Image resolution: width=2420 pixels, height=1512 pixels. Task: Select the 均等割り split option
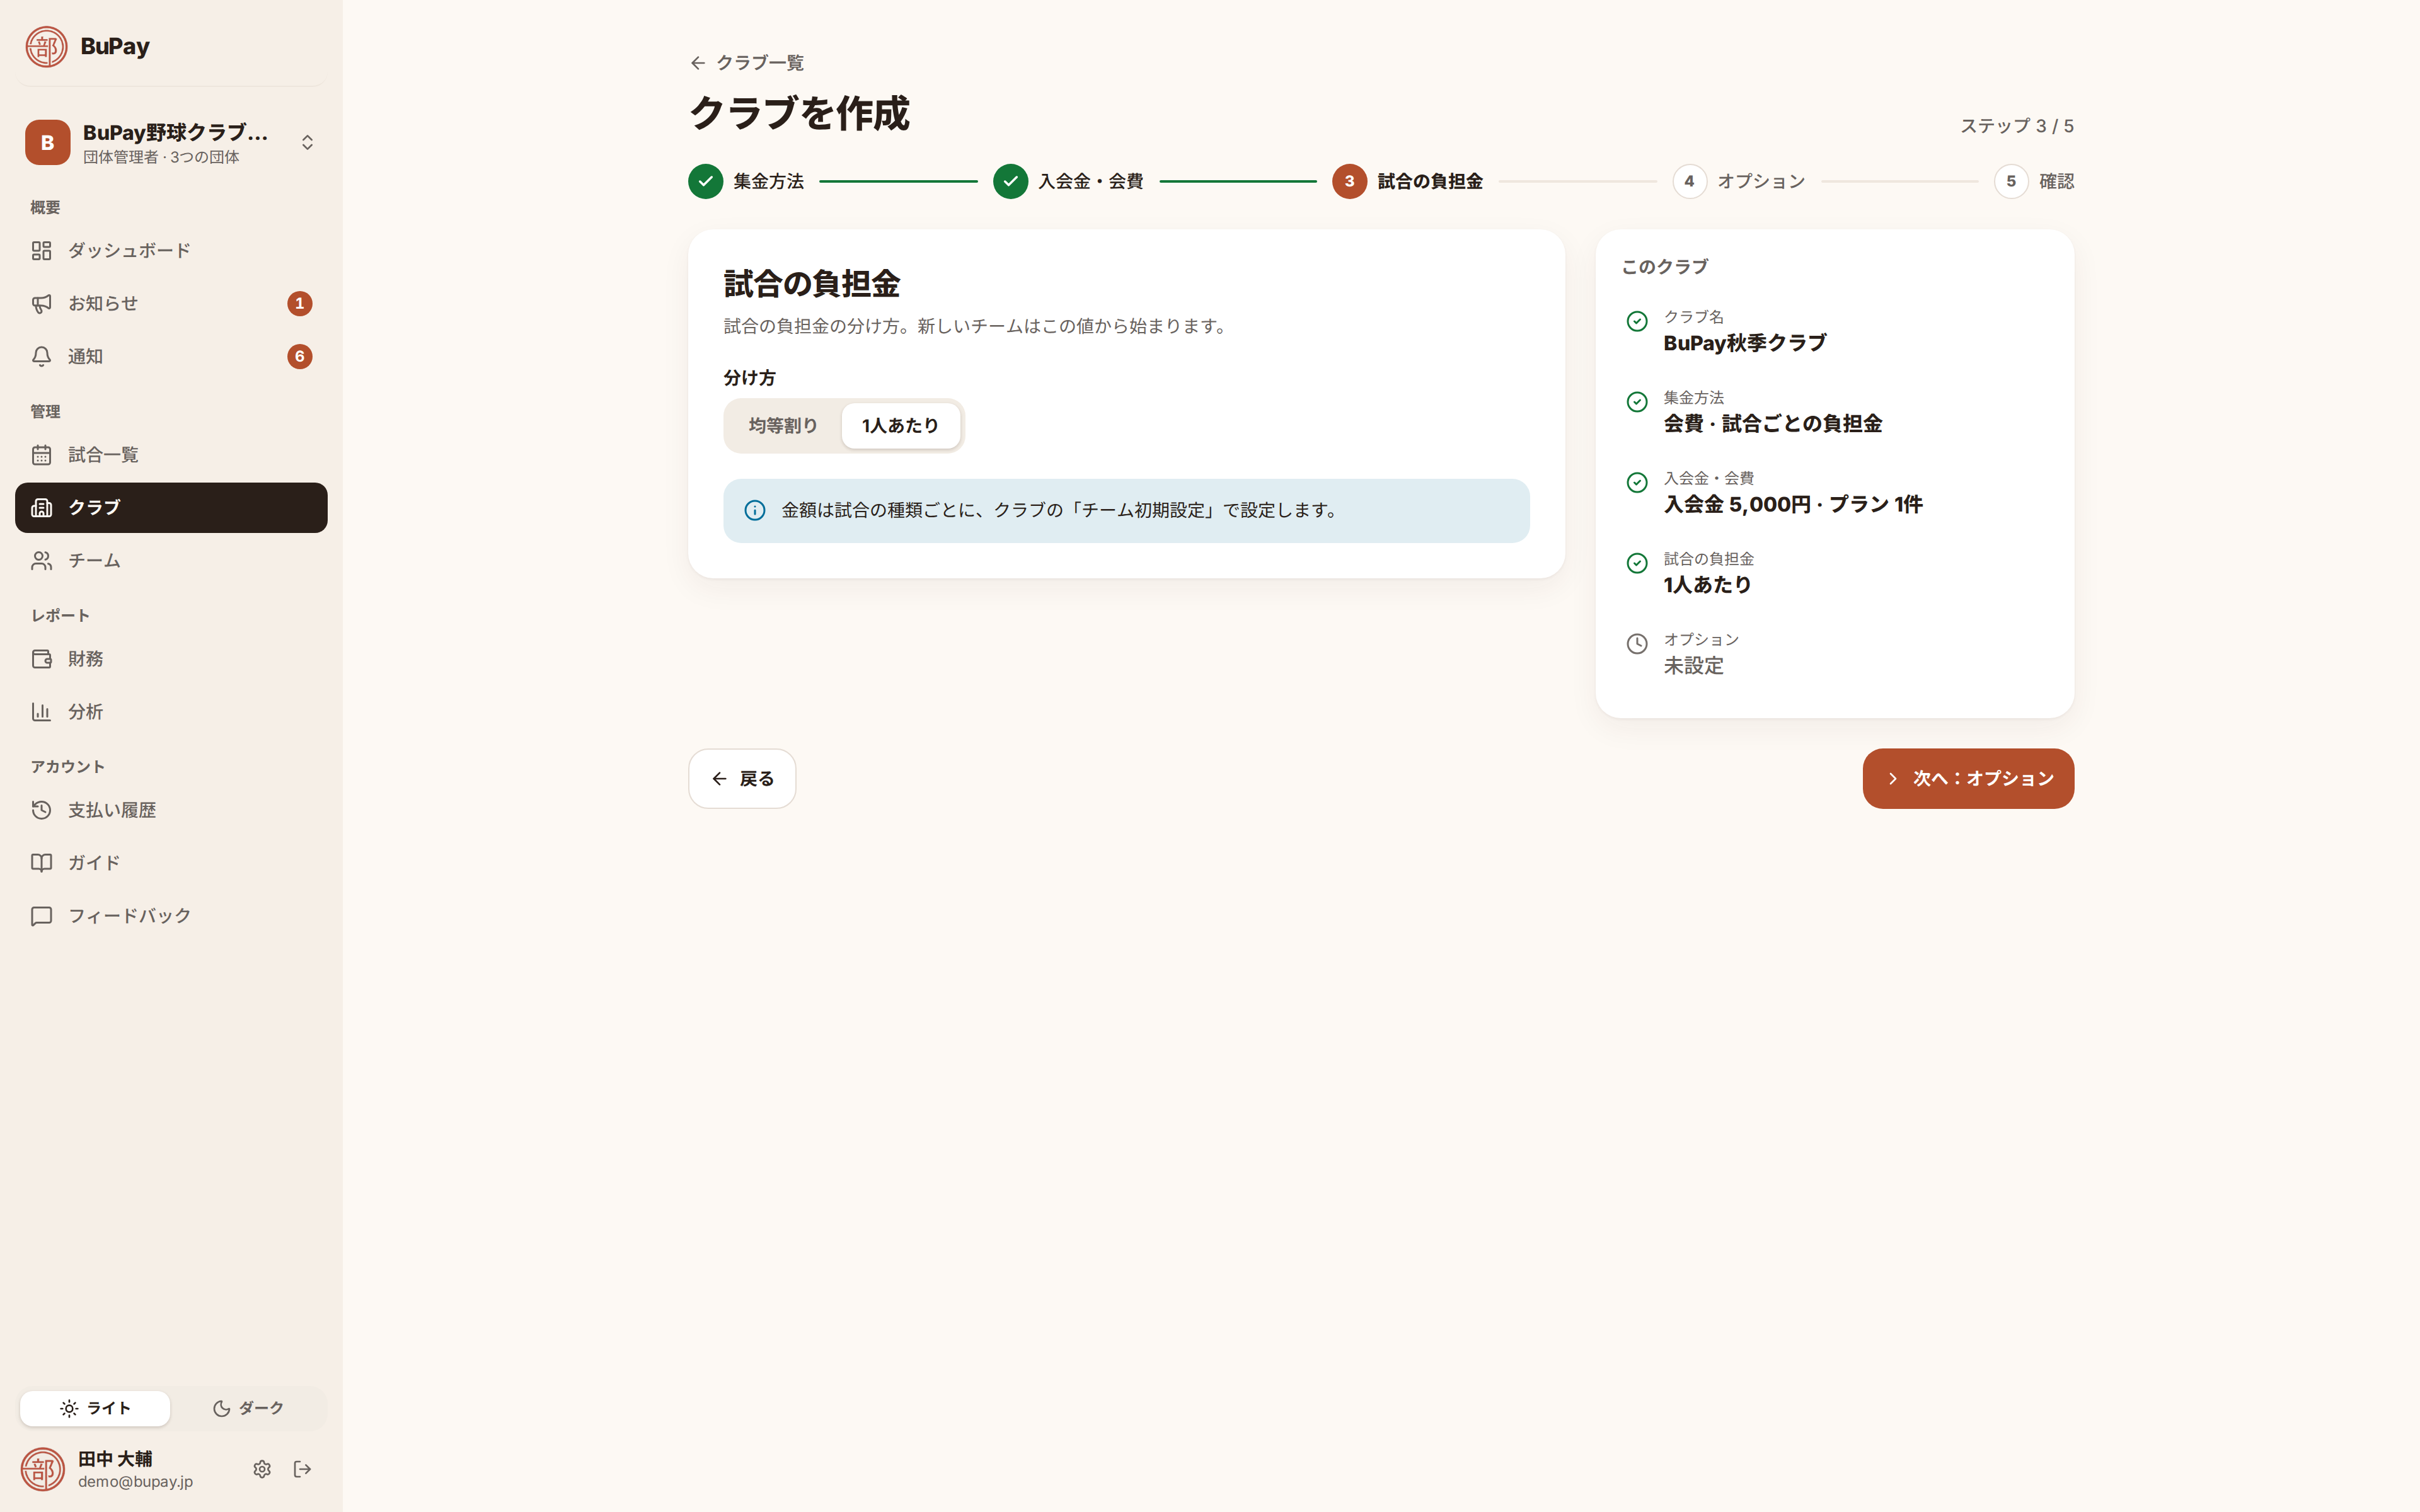(783, 426)
